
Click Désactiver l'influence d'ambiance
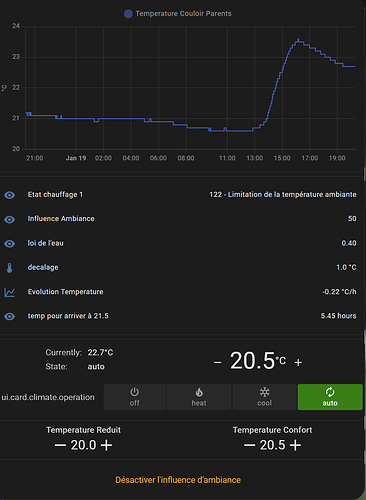click(178, 480)
